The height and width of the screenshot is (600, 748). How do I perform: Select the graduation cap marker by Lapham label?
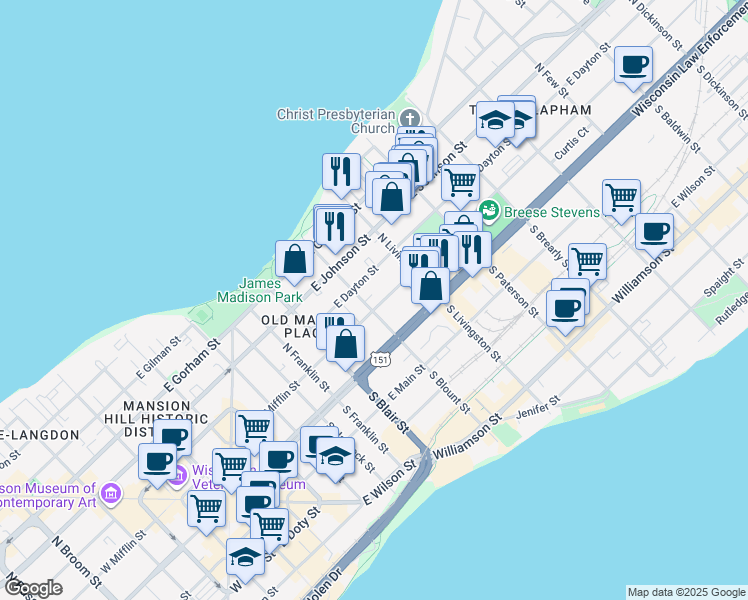(495, 121)
